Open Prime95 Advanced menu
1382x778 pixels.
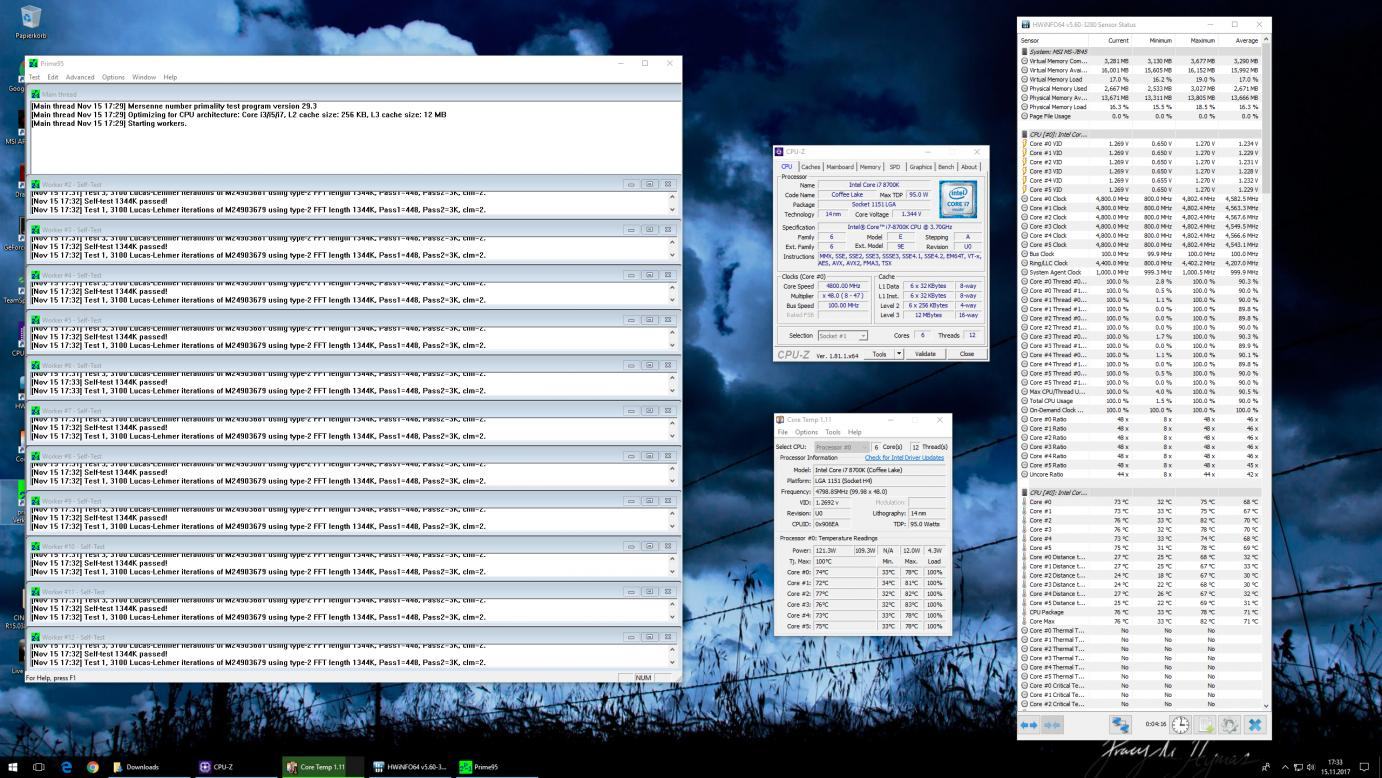click(x=80, y=77)
